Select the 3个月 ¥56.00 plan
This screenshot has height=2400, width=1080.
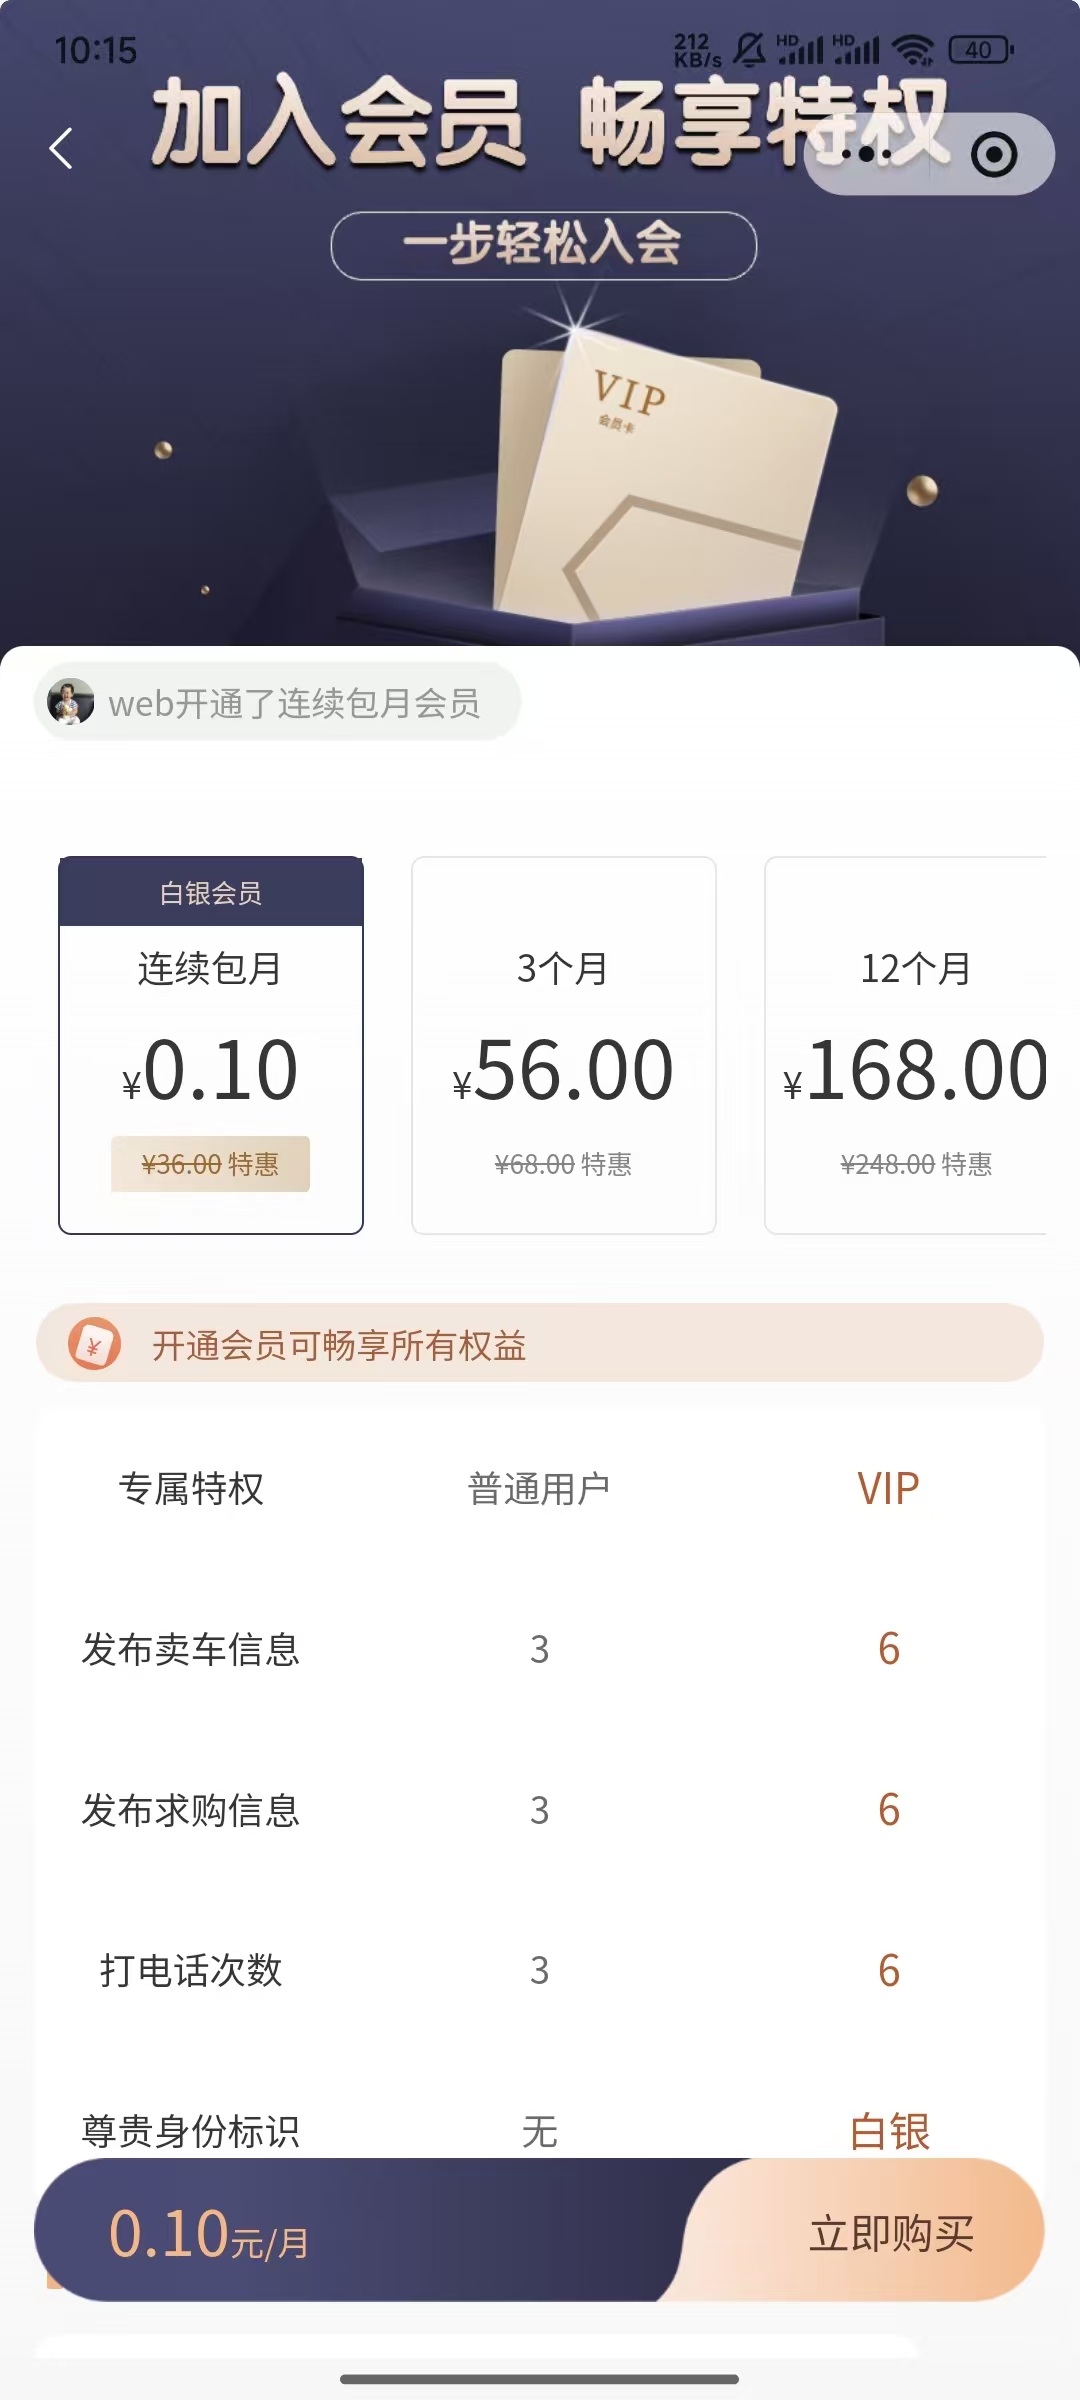[x=564, y=1045]
